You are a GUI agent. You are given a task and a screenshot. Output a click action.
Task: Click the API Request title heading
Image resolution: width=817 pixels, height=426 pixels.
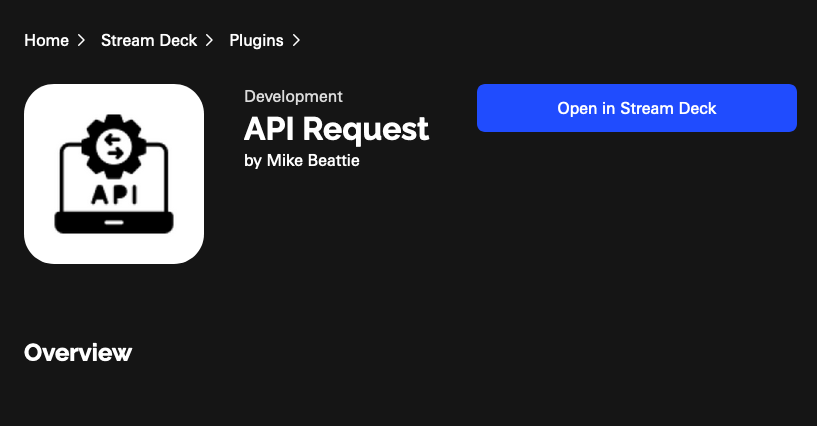[336, 129]
